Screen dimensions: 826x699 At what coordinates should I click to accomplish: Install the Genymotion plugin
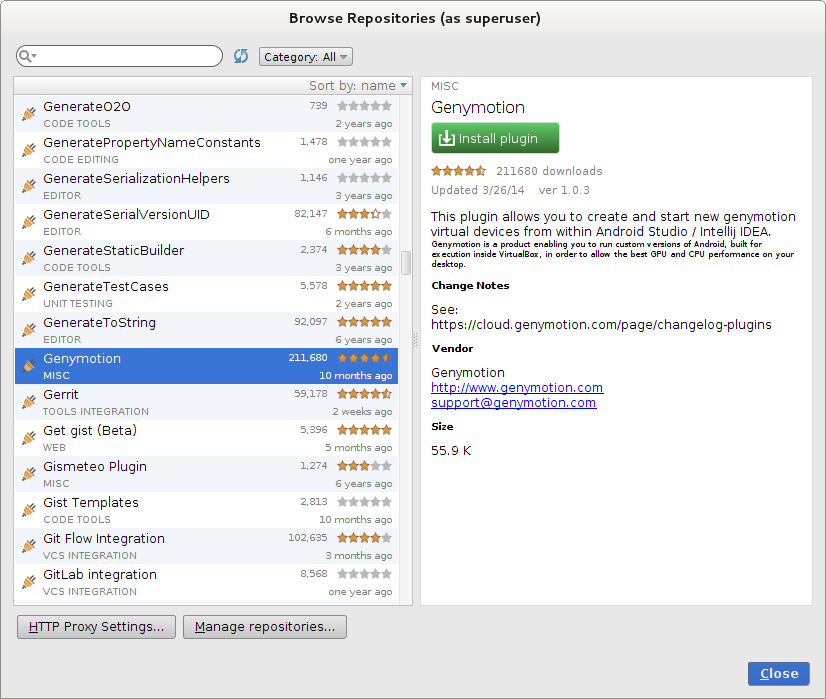tap(495, 138)
